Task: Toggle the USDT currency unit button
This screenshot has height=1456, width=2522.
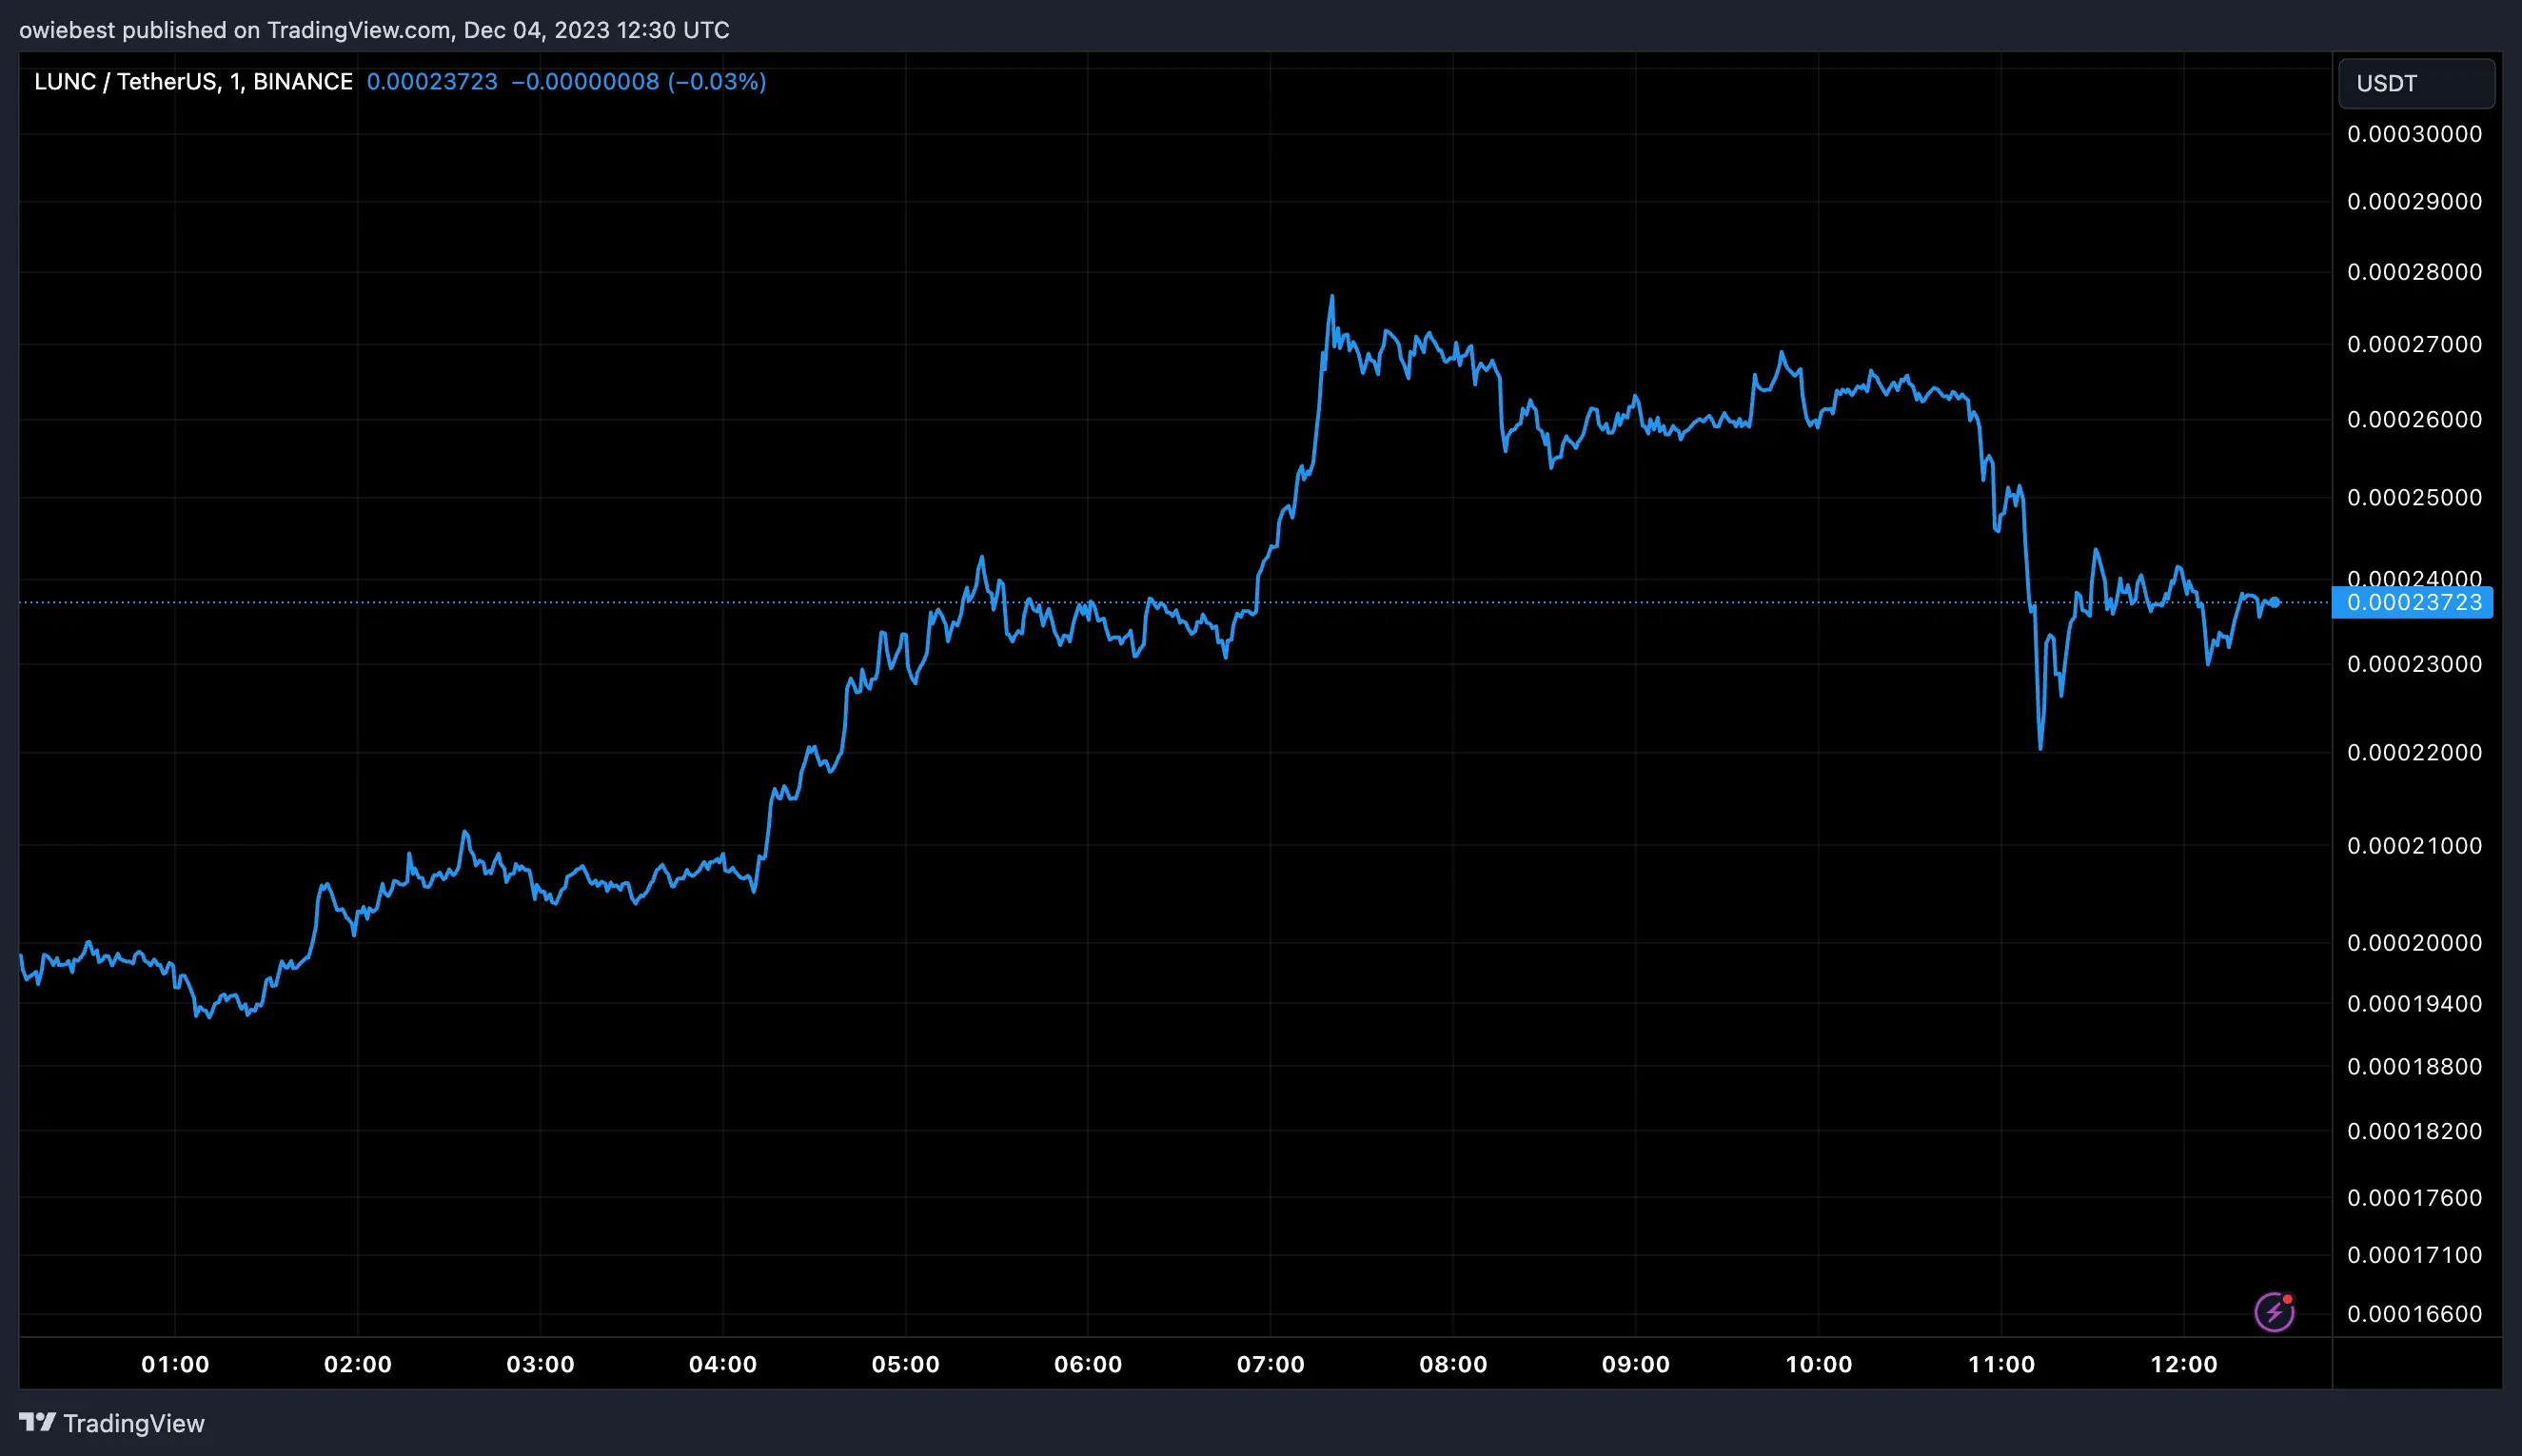Action: 2416,83
